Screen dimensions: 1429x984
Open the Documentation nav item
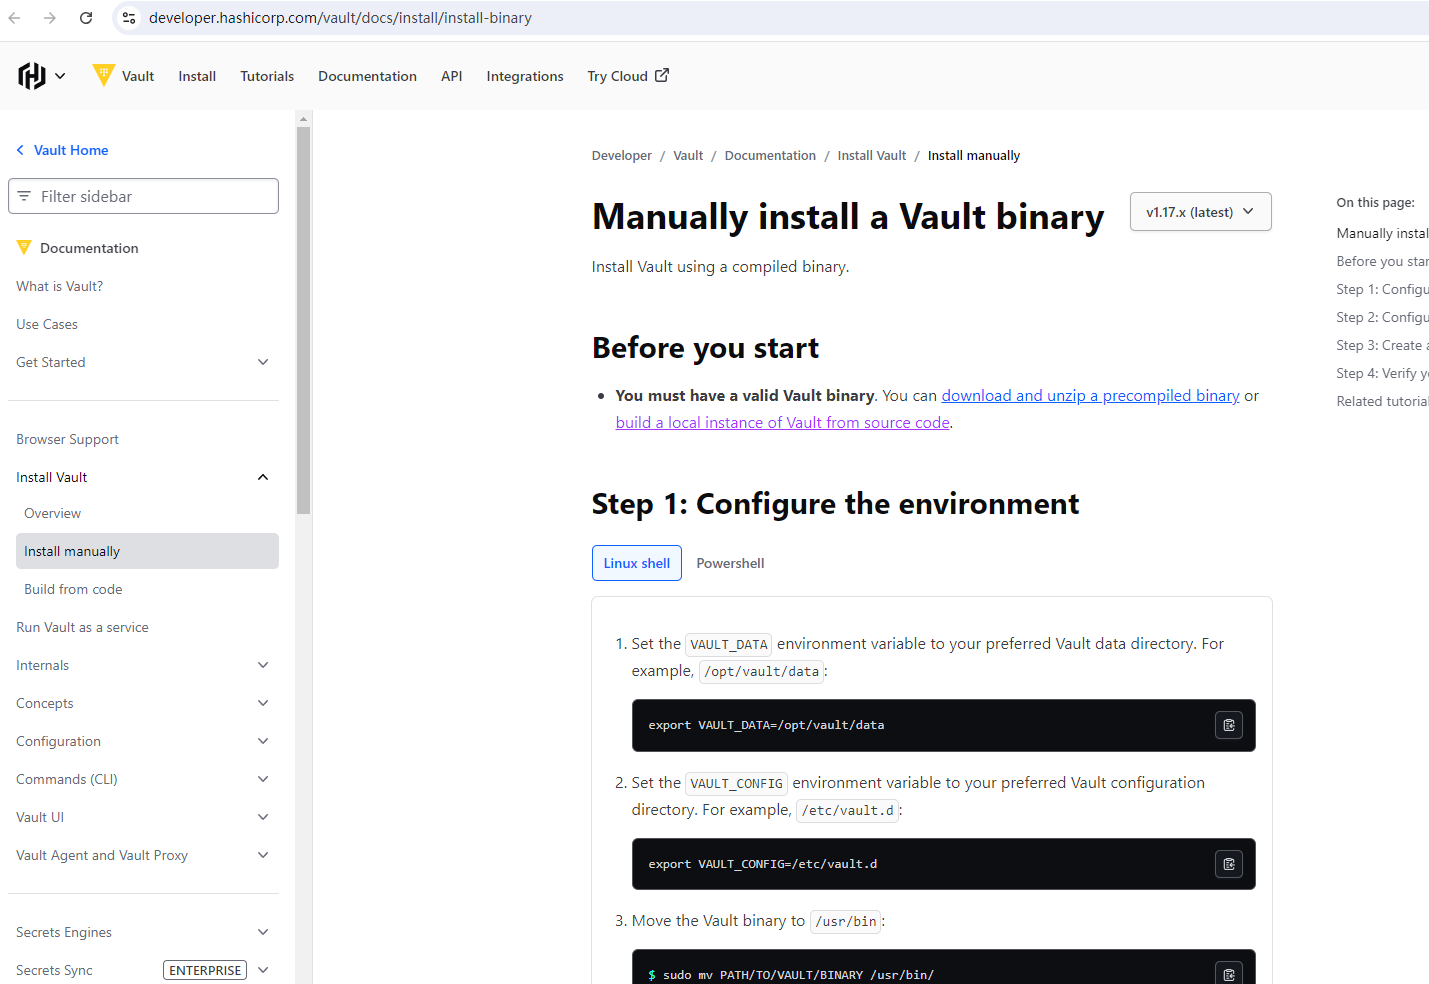[367, 76]
